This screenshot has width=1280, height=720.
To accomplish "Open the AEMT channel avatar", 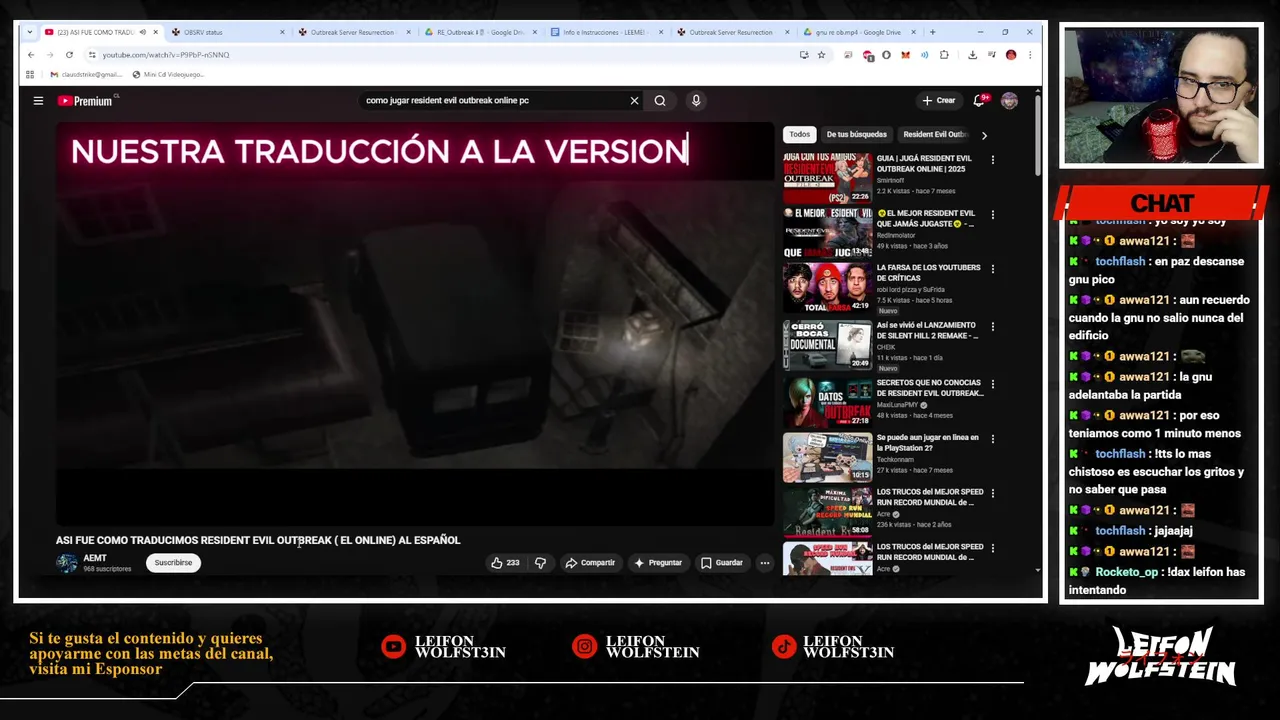I will tap(67, 563).
